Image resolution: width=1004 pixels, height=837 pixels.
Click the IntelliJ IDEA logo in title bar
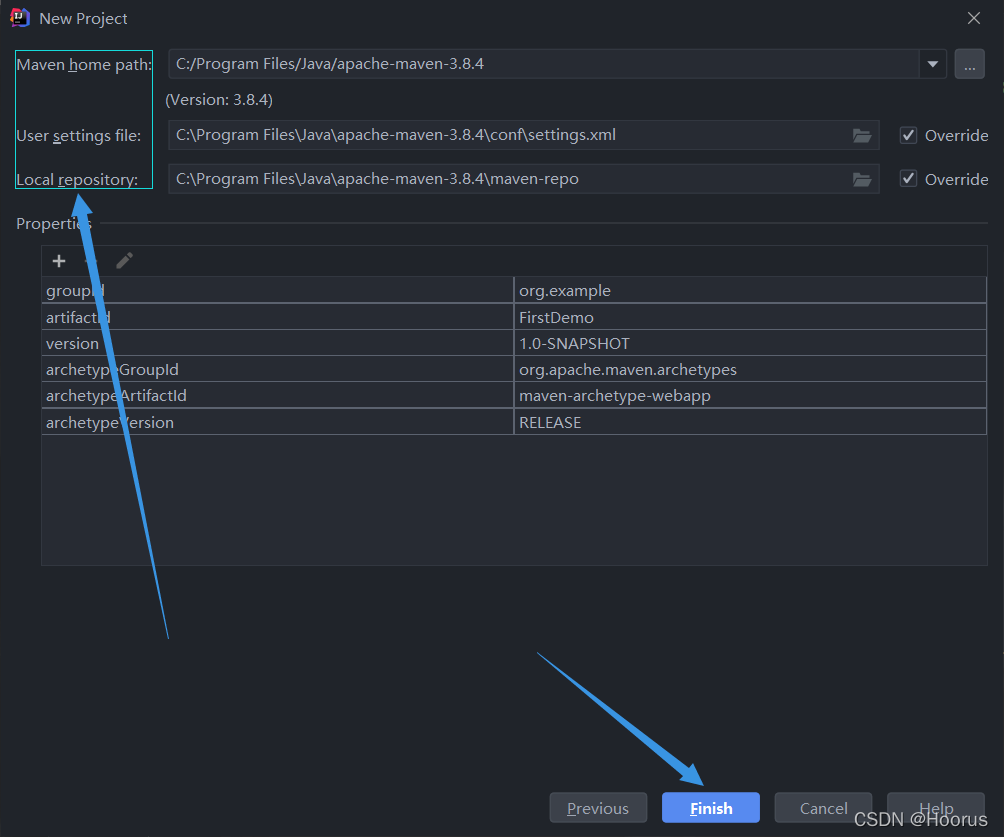[x=20, y=18]
